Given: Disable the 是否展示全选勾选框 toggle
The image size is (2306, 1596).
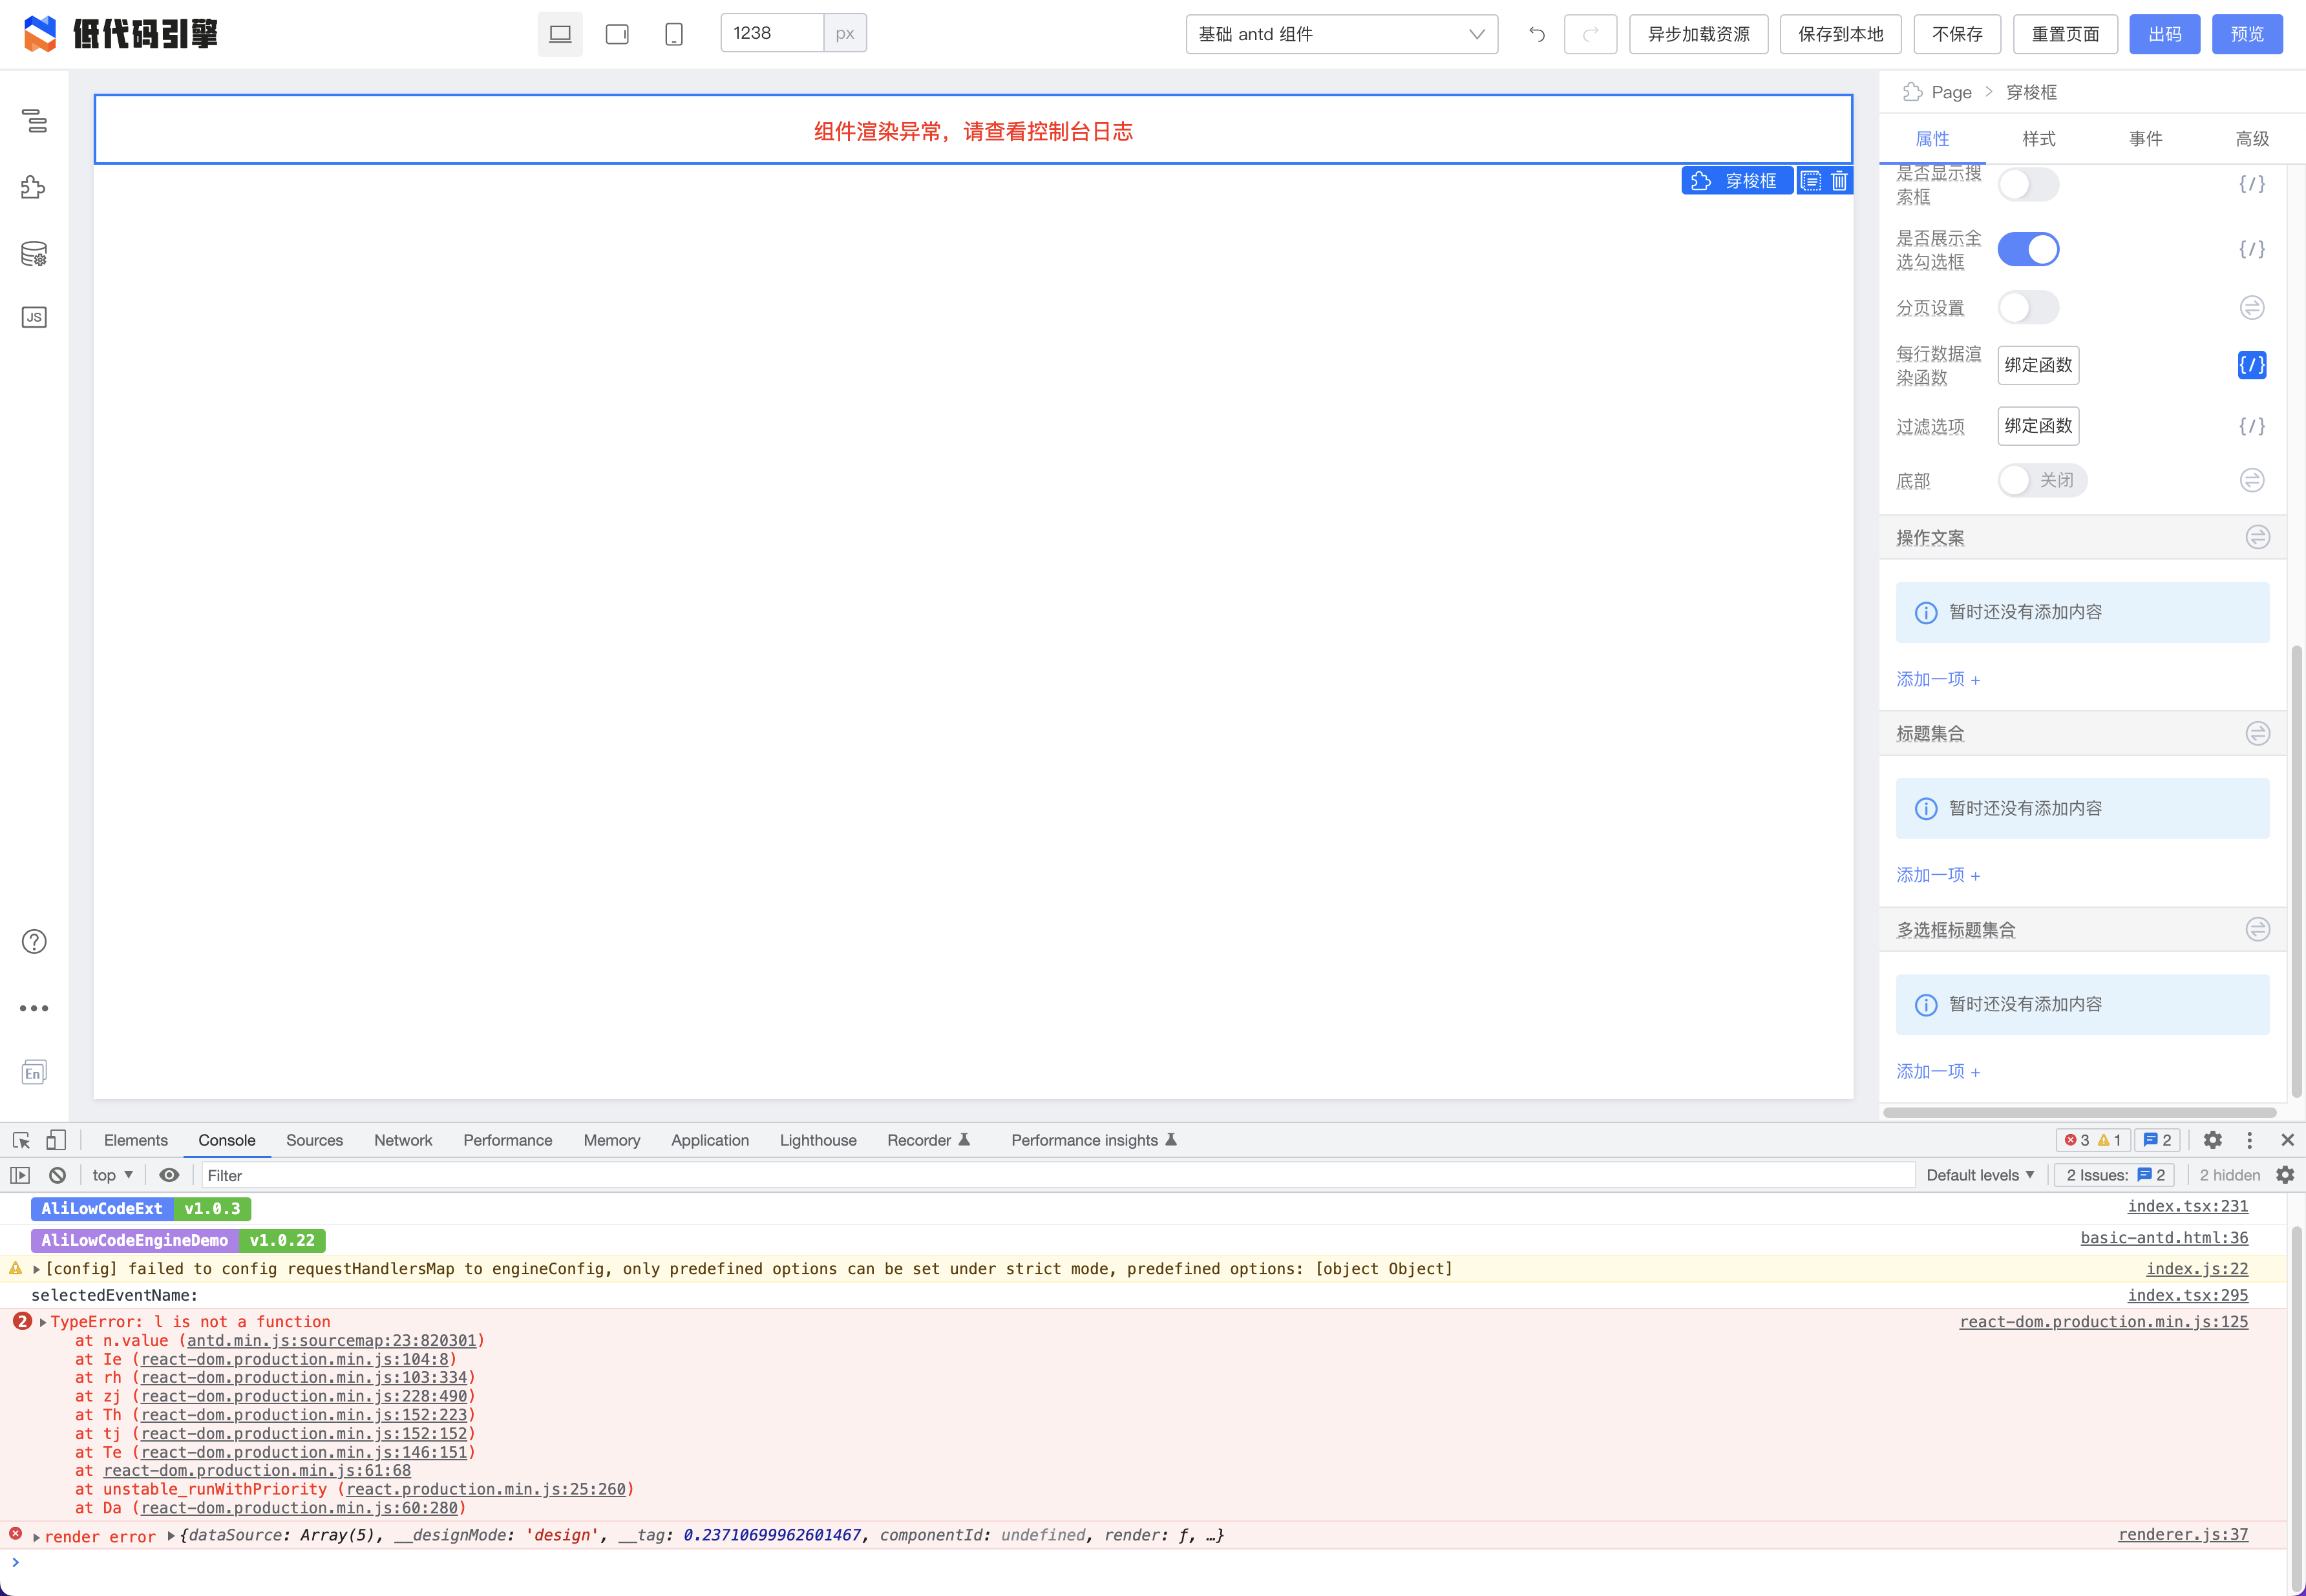Looking at the screenshot, I should (x=2028, y=249).
